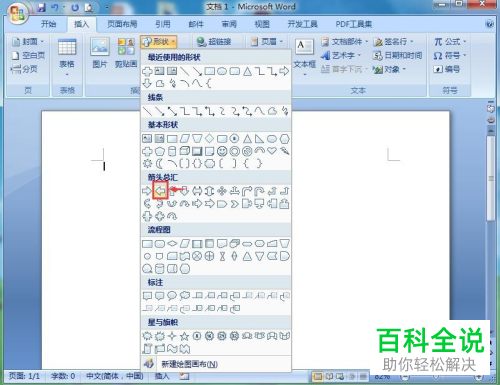Click the 编号 number button
Image resolution: width=500 pixels, height=385 pixels.
click(x=447, y=69)
